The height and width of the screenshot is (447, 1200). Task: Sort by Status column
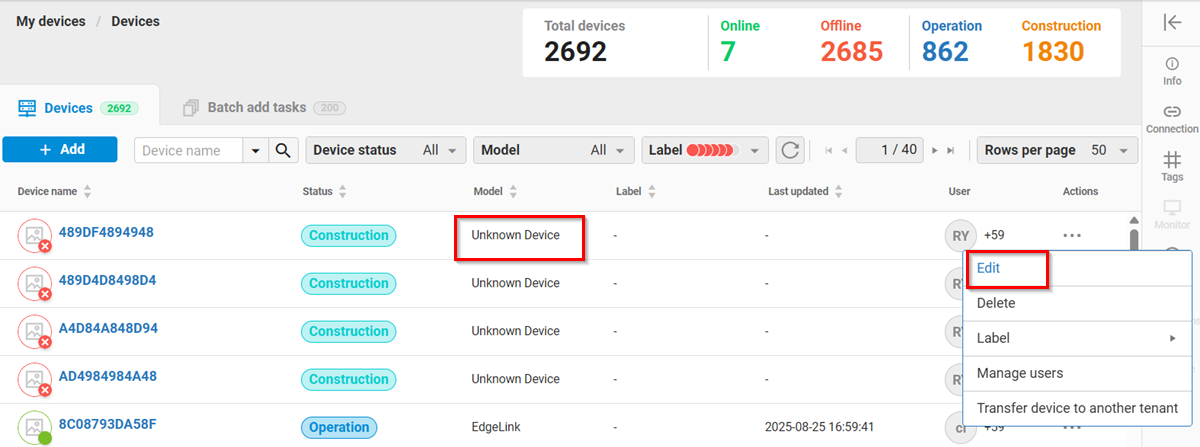click(343, 191)
